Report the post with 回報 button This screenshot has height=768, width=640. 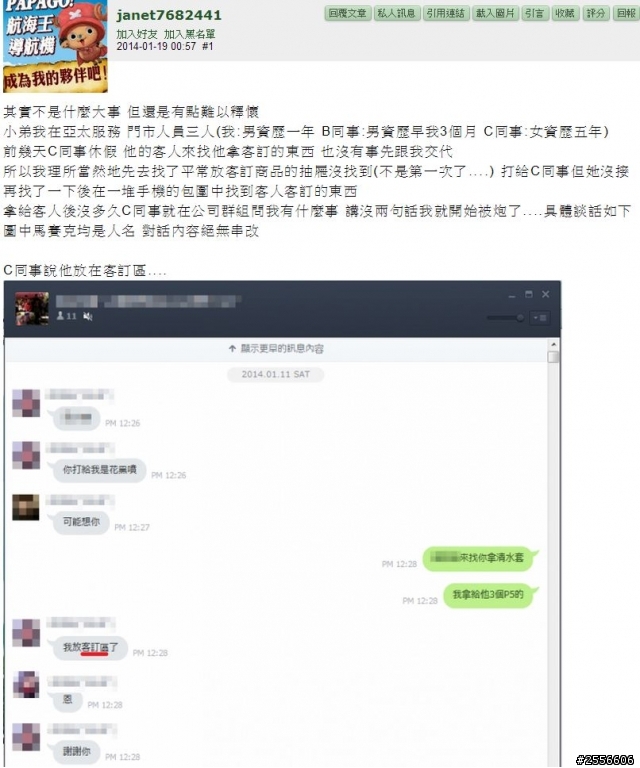pyautogui.click(x=625, y=13)
